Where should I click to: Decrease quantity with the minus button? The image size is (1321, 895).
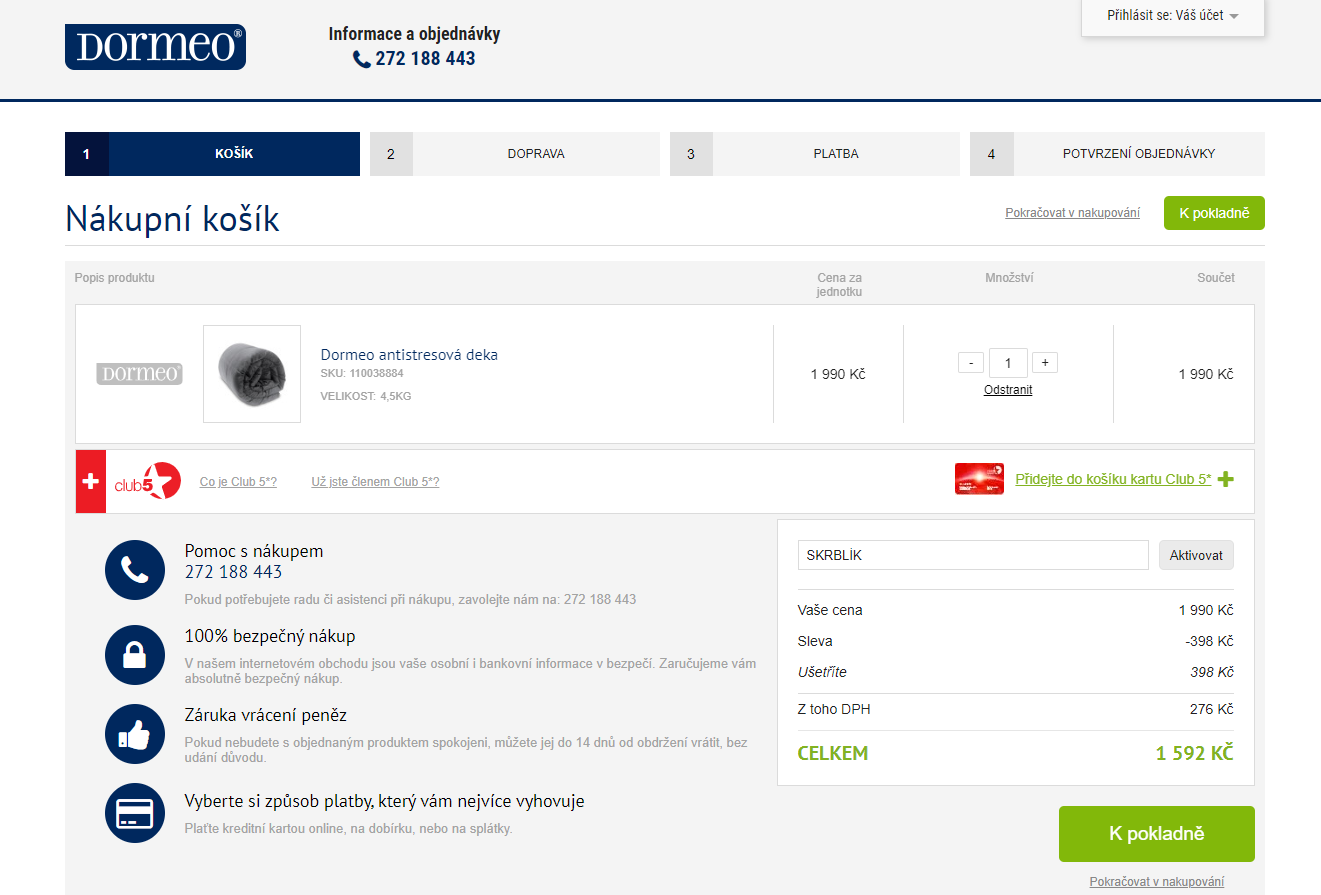(970, 363)
